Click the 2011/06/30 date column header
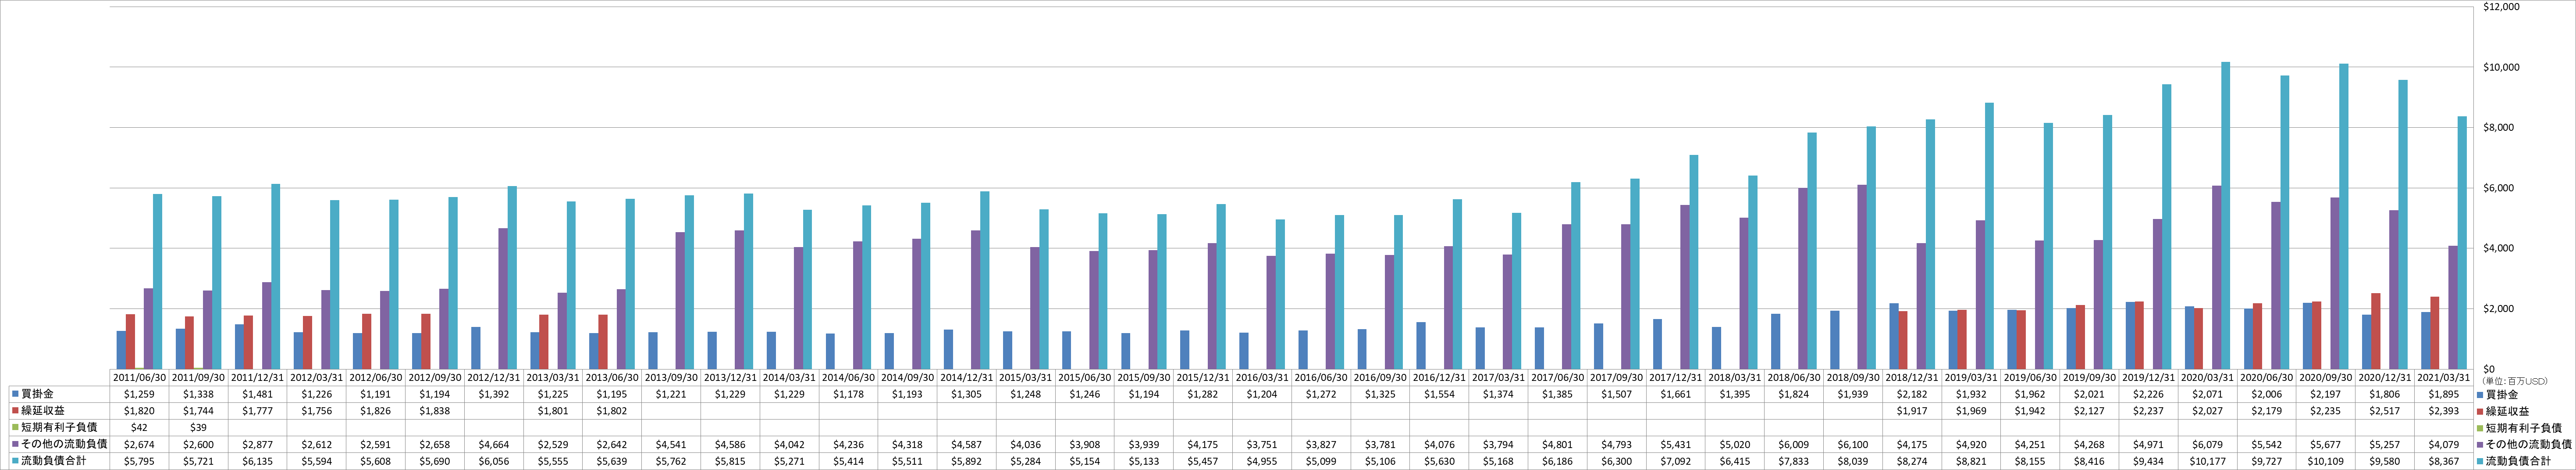 tap(139, 378)
